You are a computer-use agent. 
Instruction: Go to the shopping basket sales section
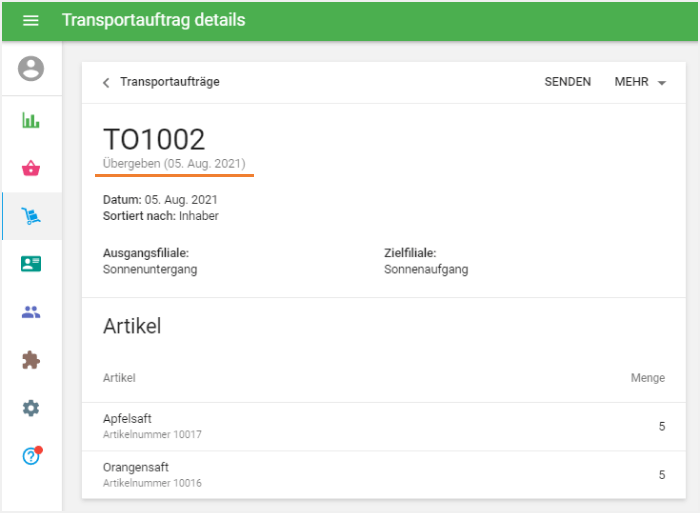point(31,168)
